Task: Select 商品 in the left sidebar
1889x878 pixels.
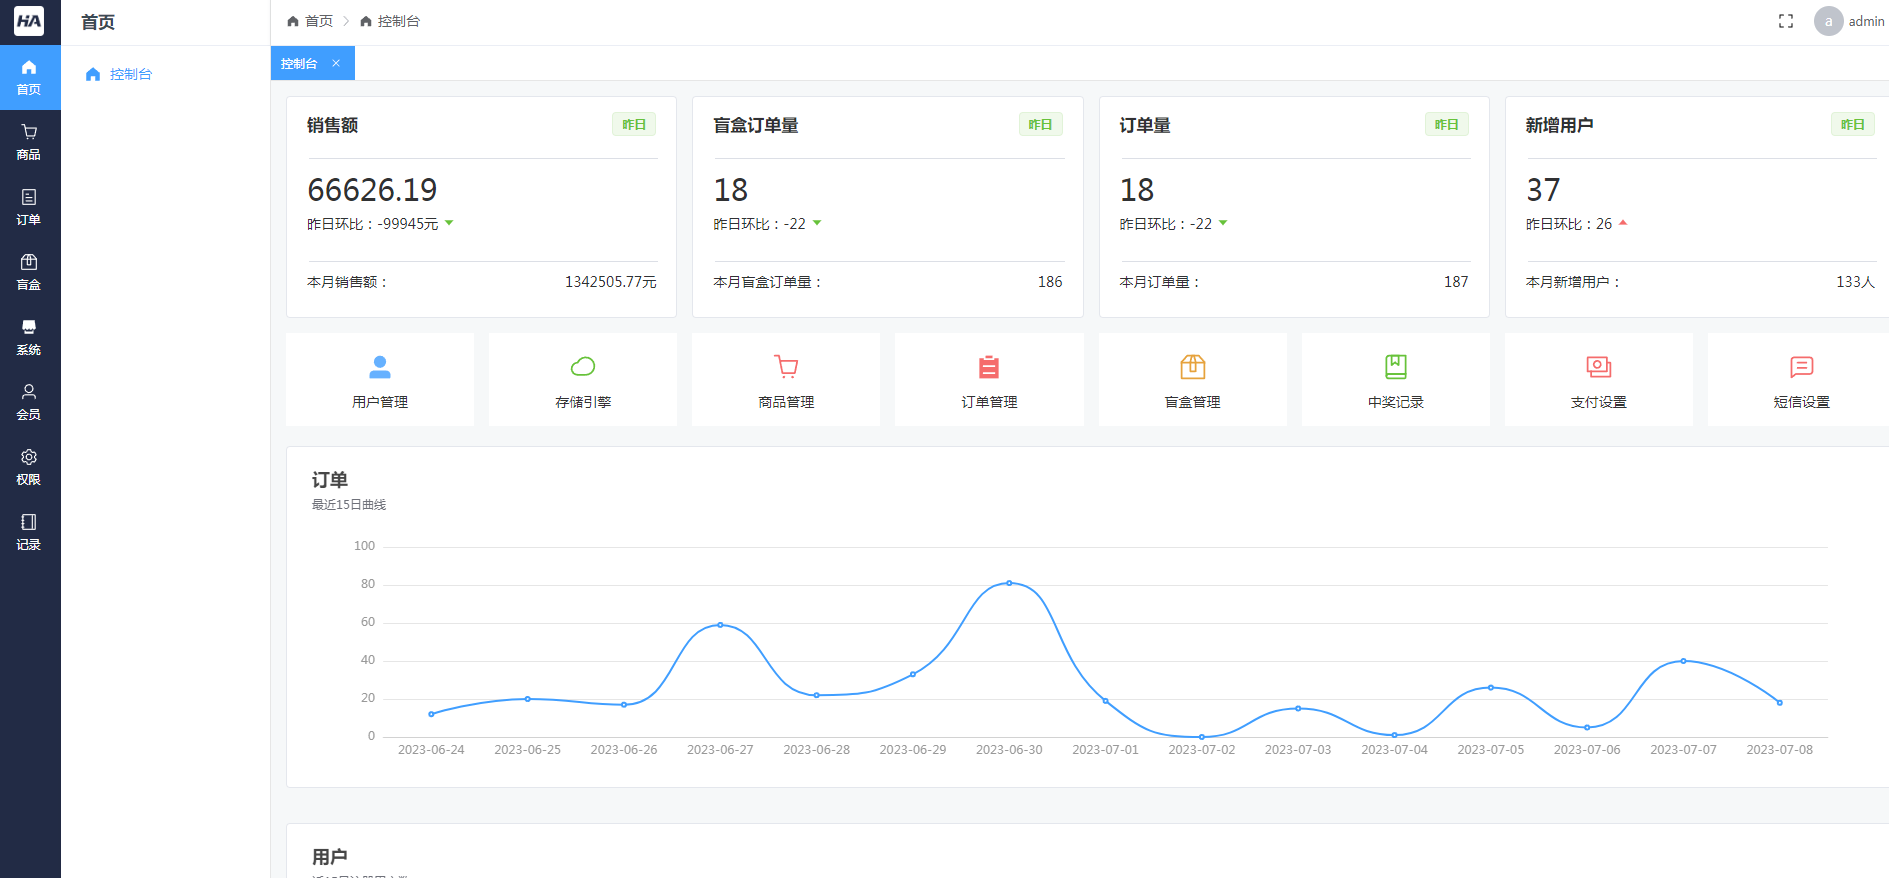Action: click(x=29, y=142)
